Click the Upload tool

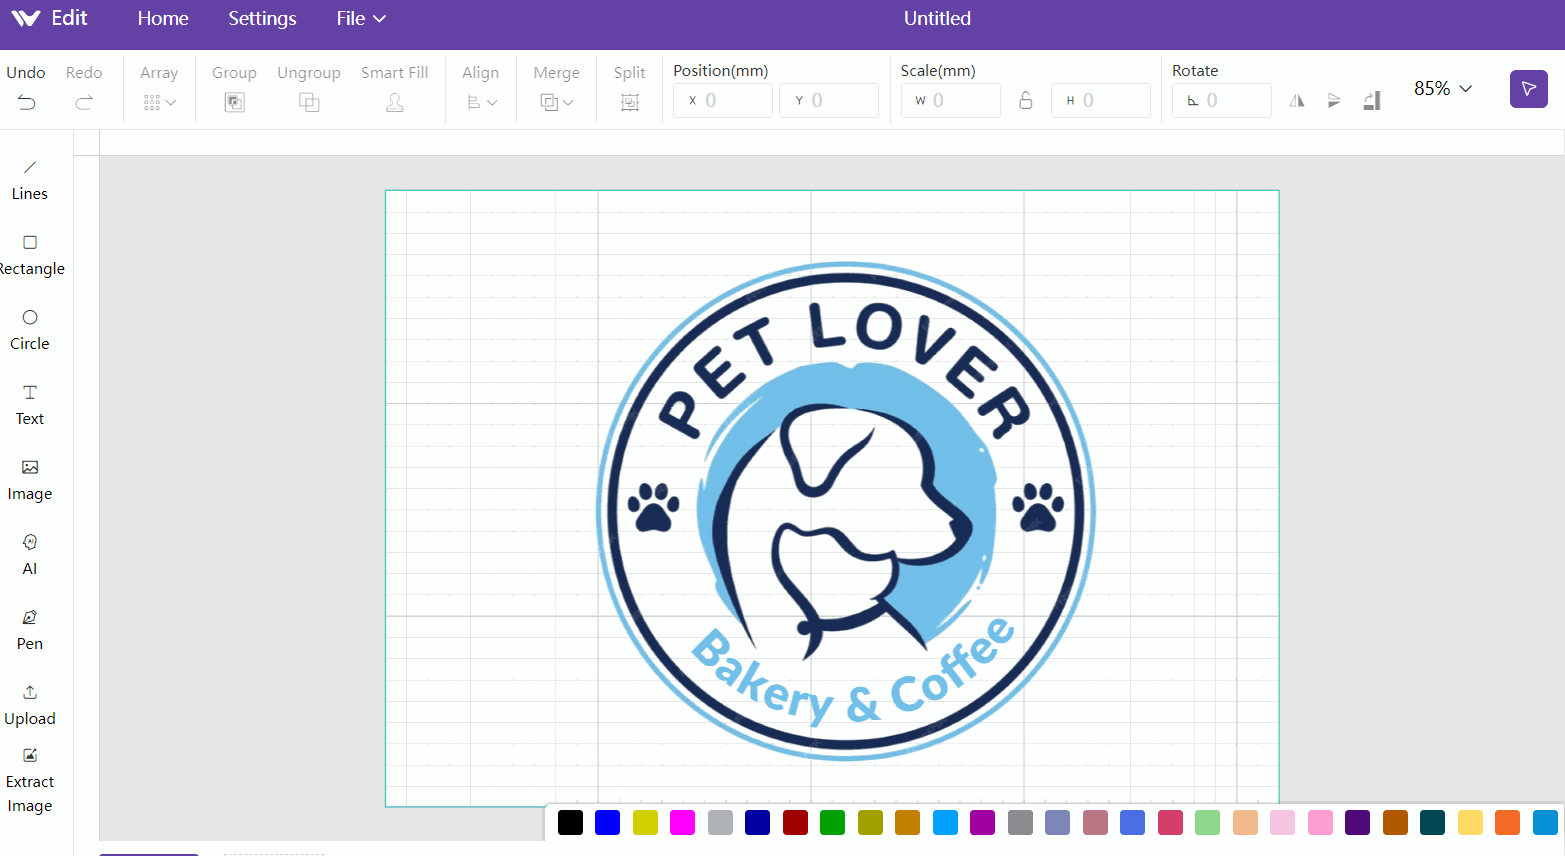pyautogui.click(x=30, y=705)
